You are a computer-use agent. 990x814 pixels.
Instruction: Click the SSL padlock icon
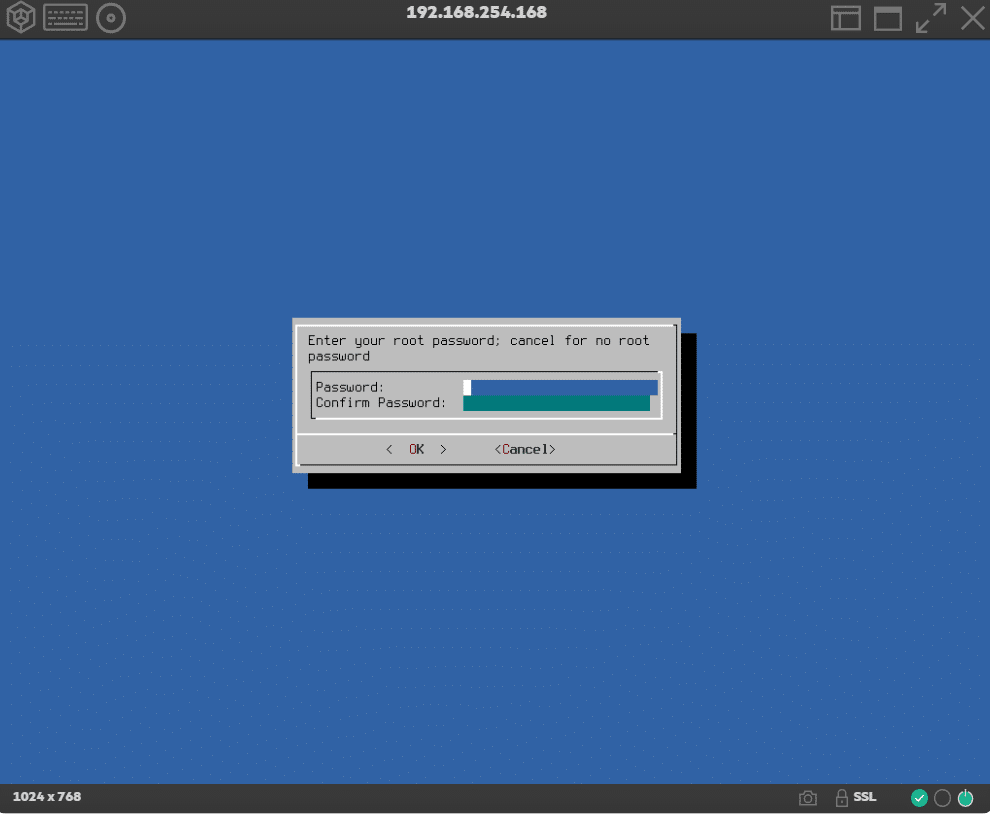coord(842,798)
